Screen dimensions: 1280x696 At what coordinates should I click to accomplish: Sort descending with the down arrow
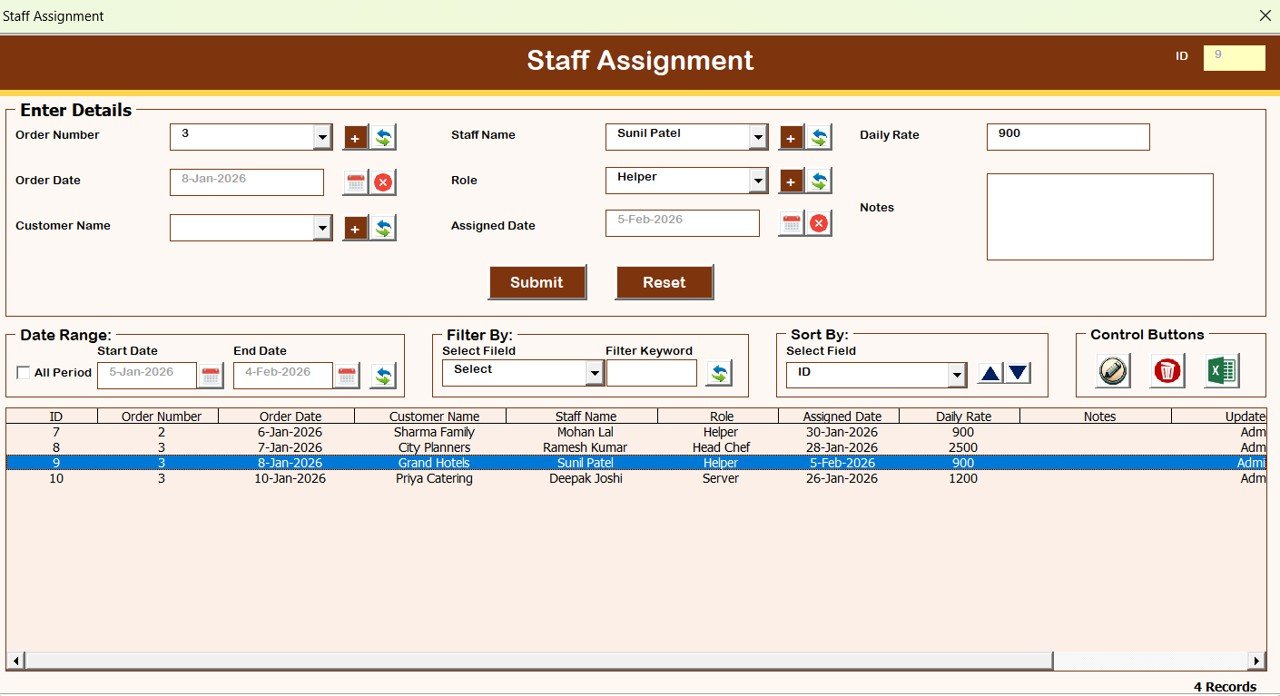click(x=1017, y=373)
